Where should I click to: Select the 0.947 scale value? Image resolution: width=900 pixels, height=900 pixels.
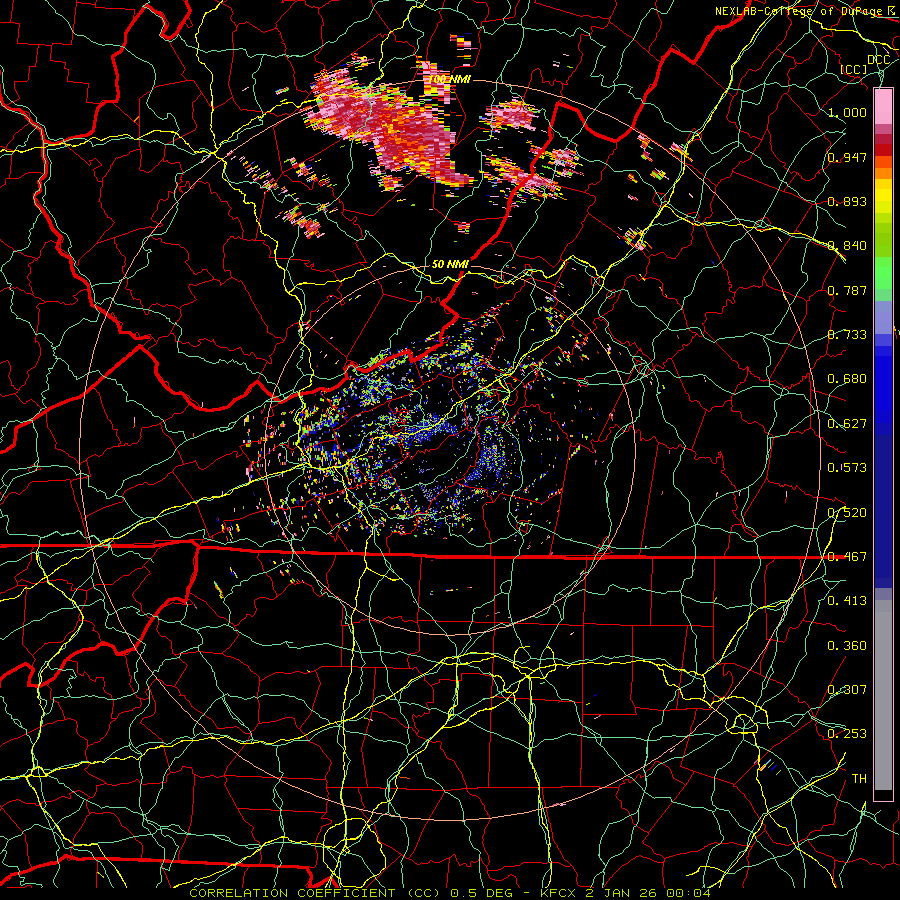pyautogui.click(x=847, y=157)
